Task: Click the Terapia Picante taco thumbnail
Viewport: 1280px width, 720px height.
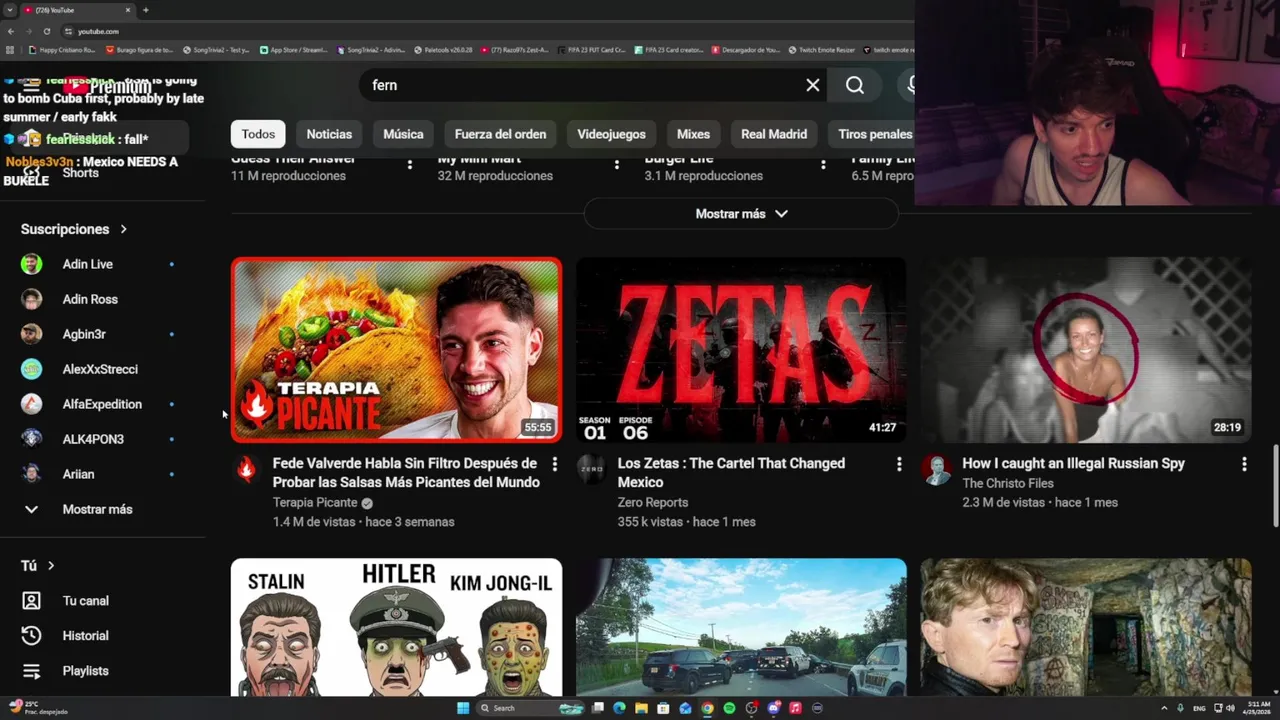Action: (x=396, y=350)
